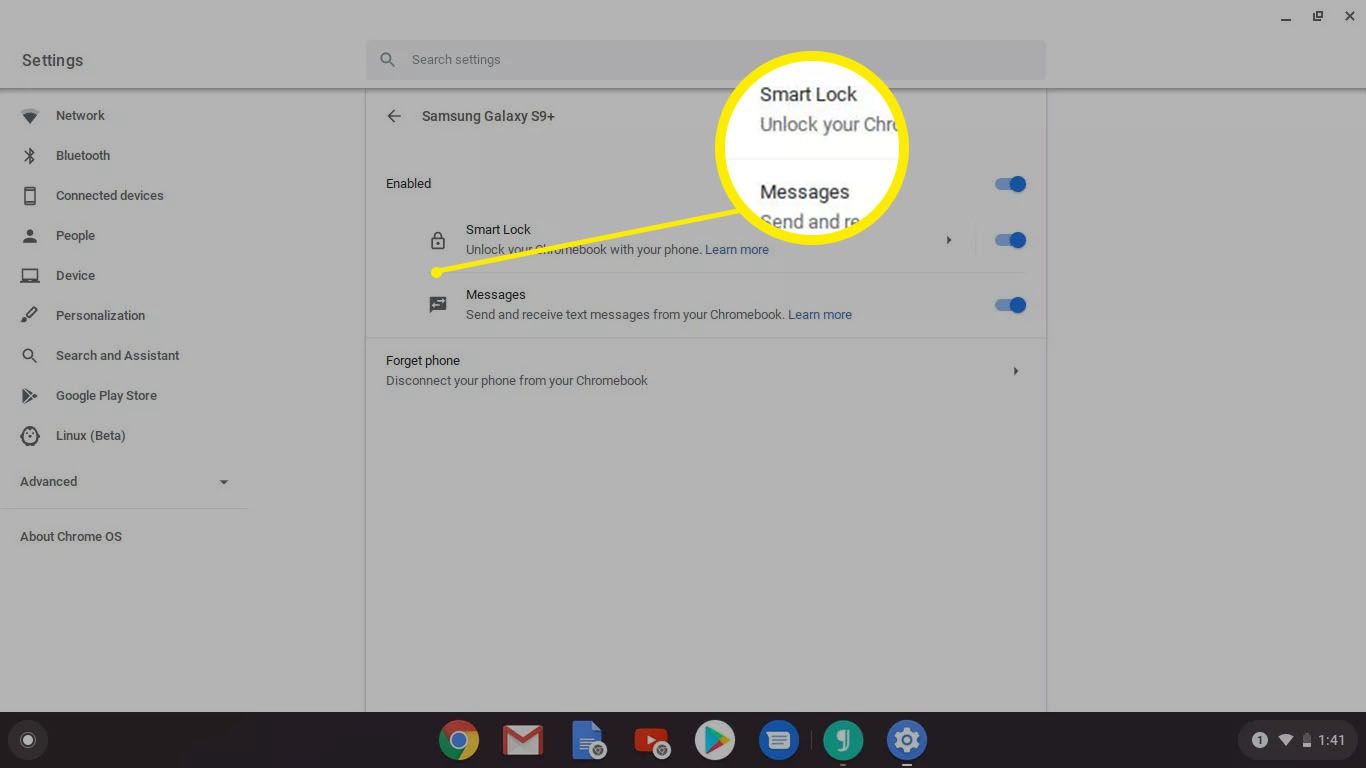Click the Samsung Galaxy S9+ heading

(488, 116)
